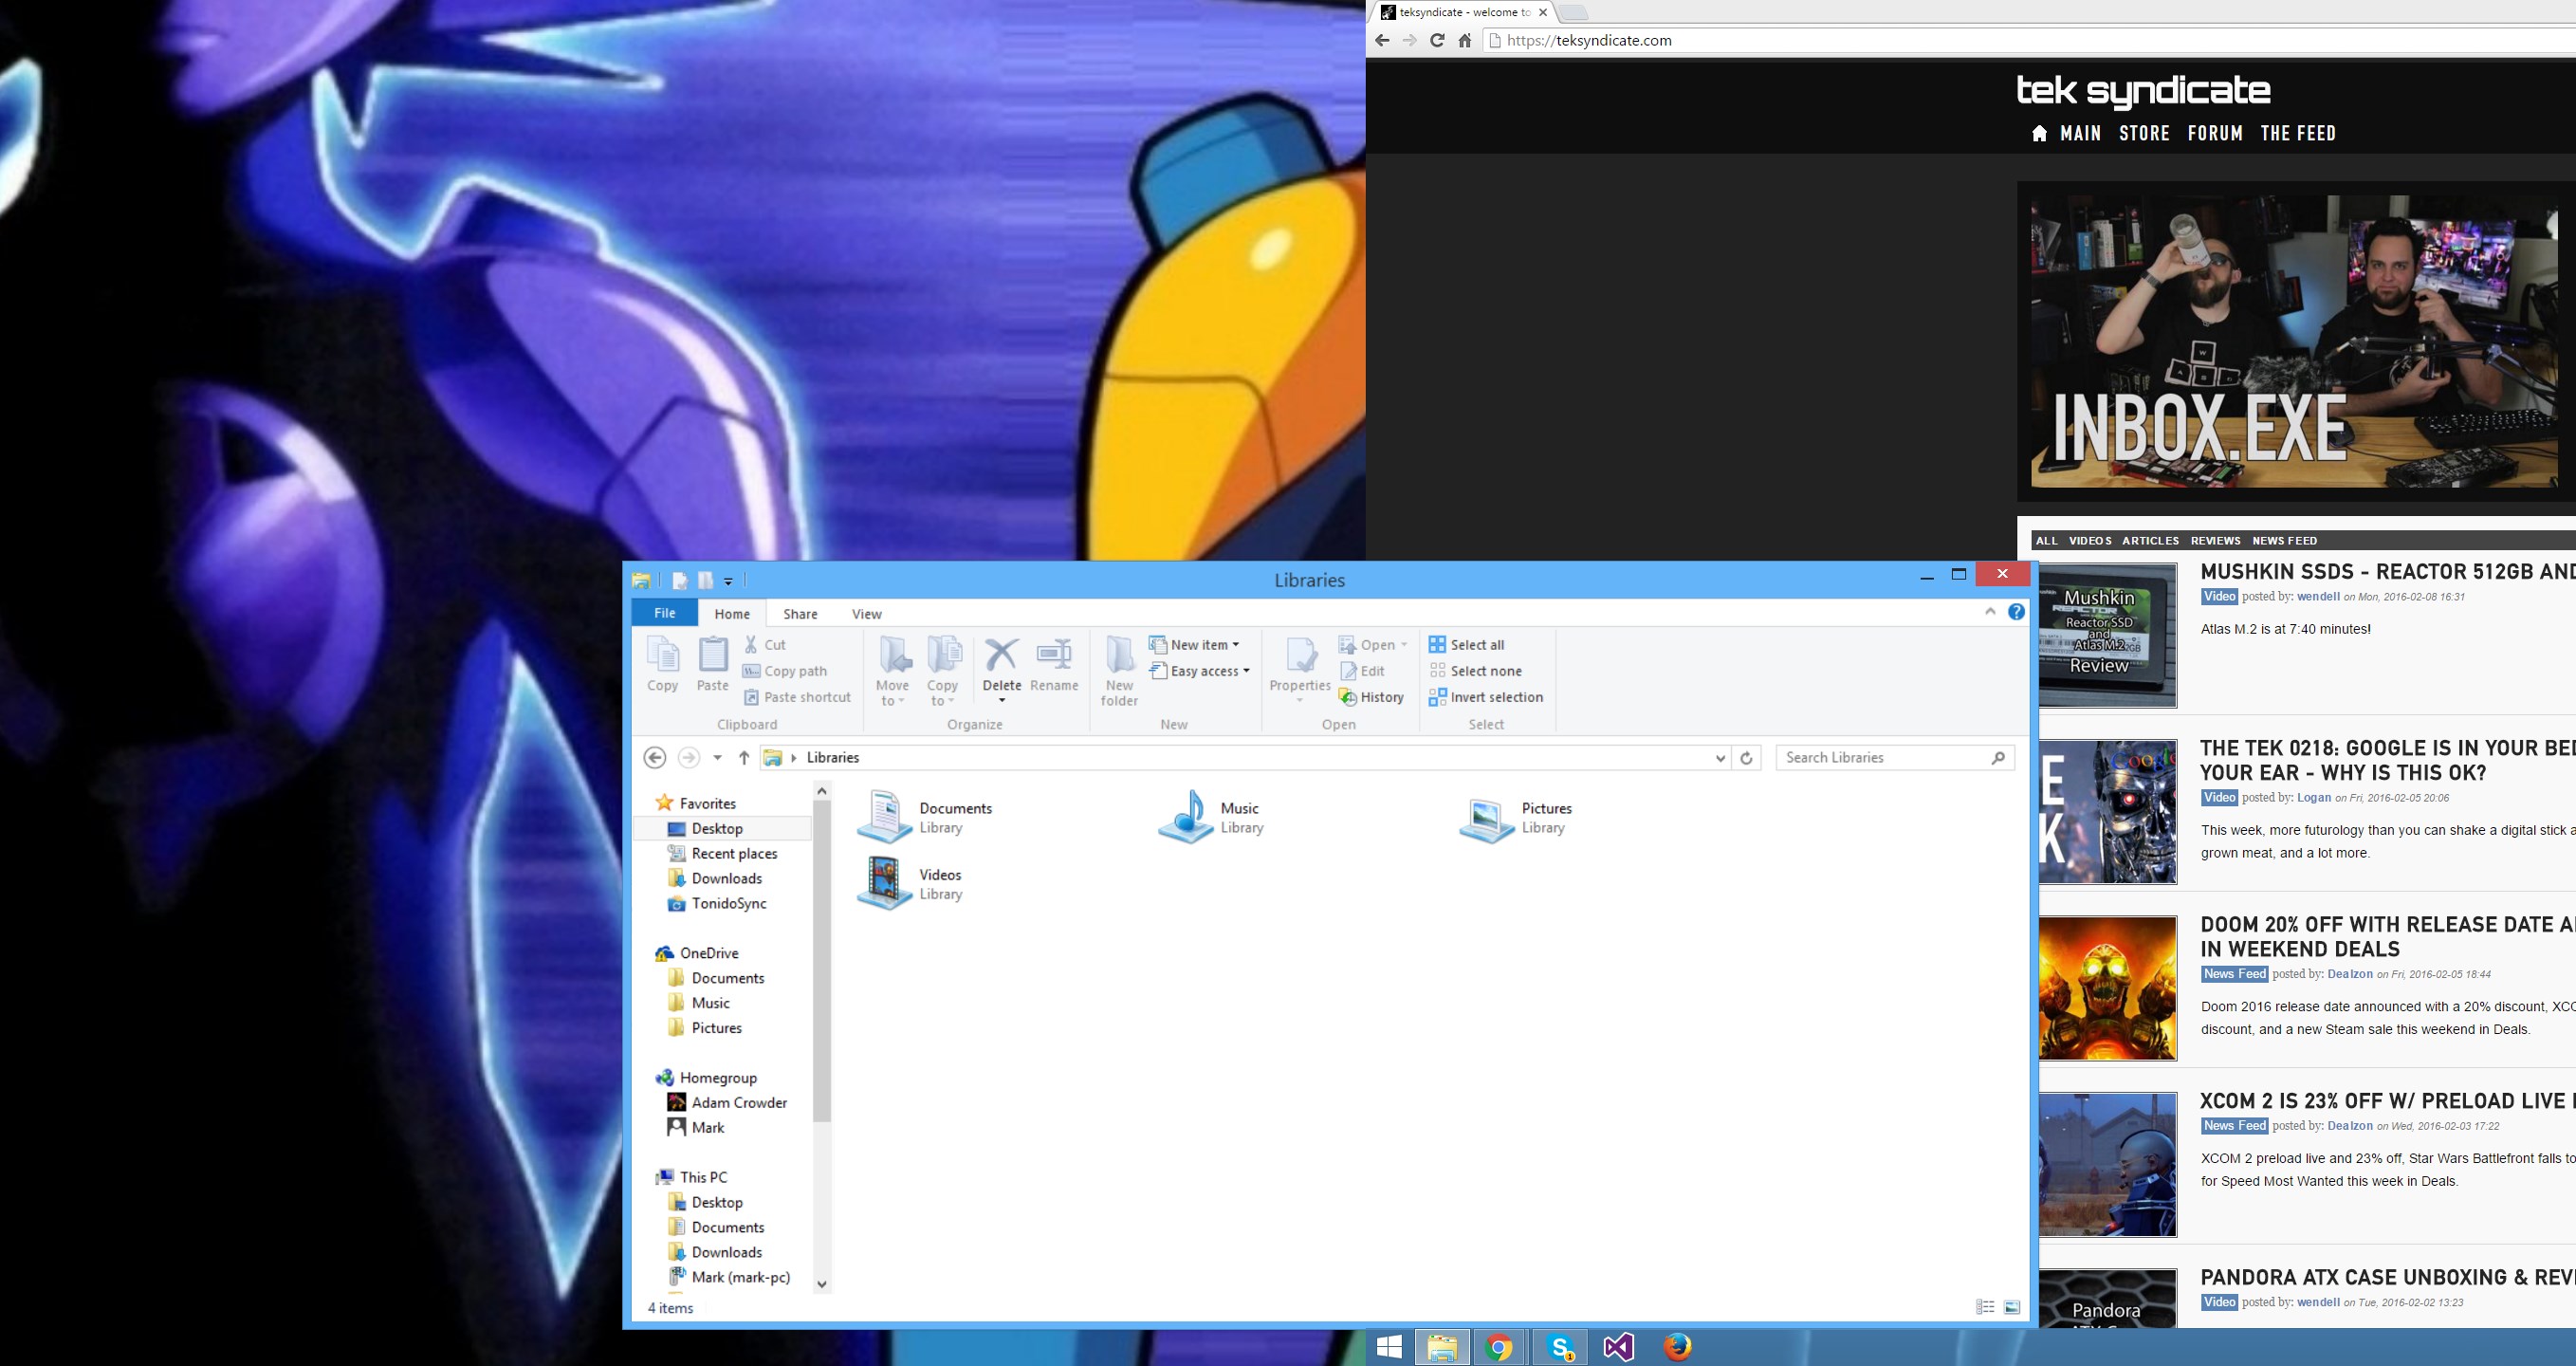
Task: Open Visual Studio from the taskbar
Action: (1619, 1347)
